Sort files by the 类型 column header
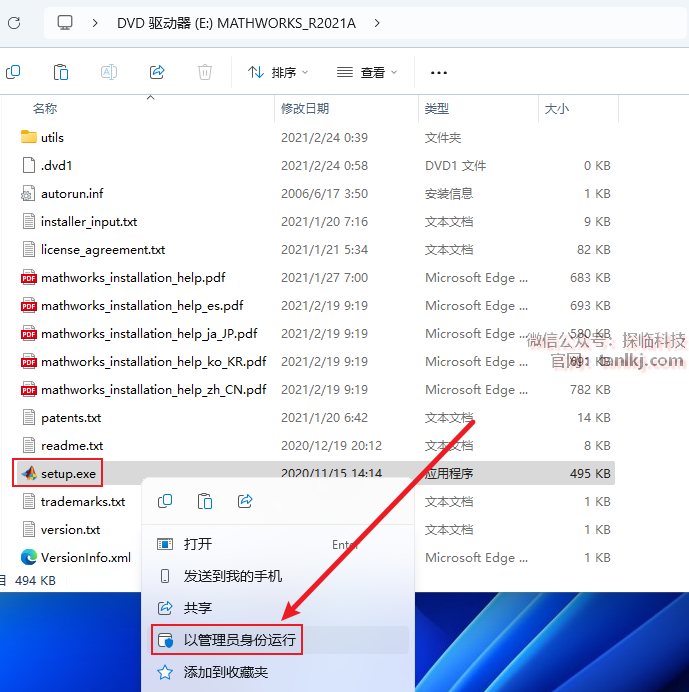This screenshot has height=692, width=689. point(437,108)
